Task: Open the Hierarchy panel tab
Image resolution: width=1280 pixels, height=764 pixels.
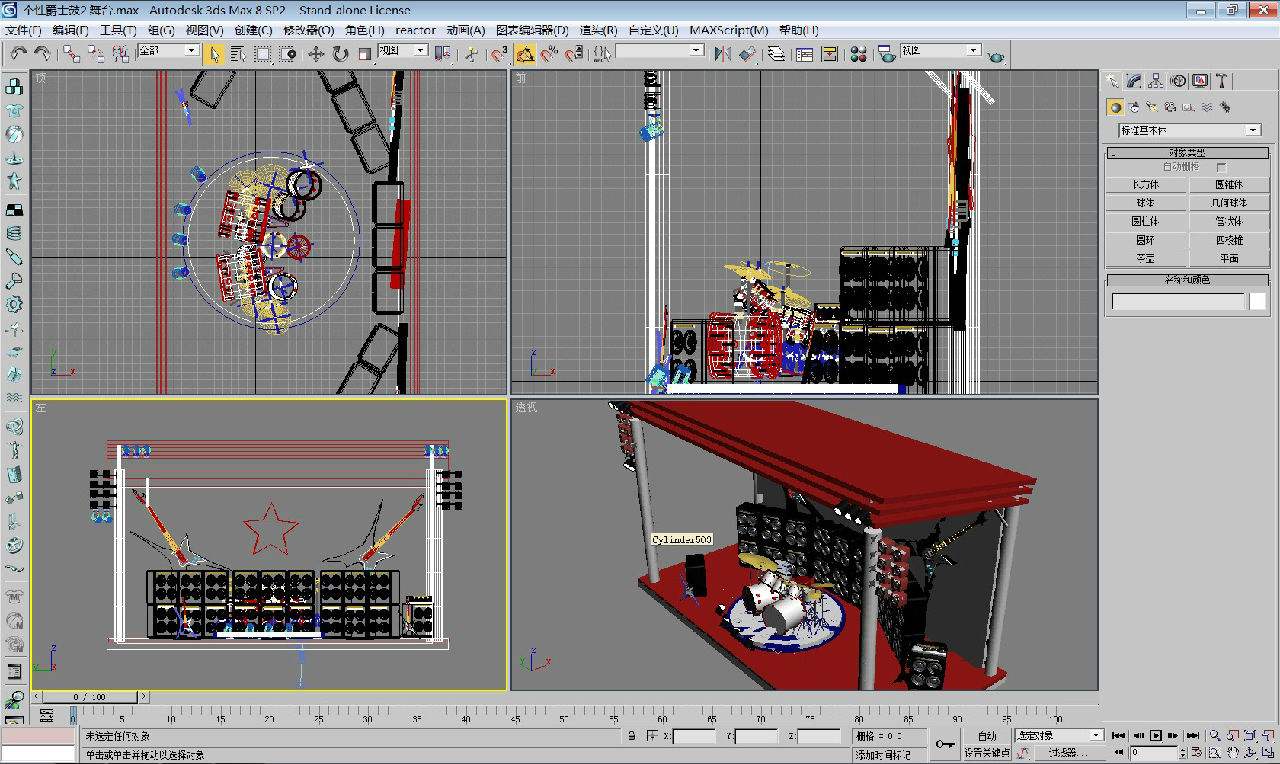Action: [1156, 81]
